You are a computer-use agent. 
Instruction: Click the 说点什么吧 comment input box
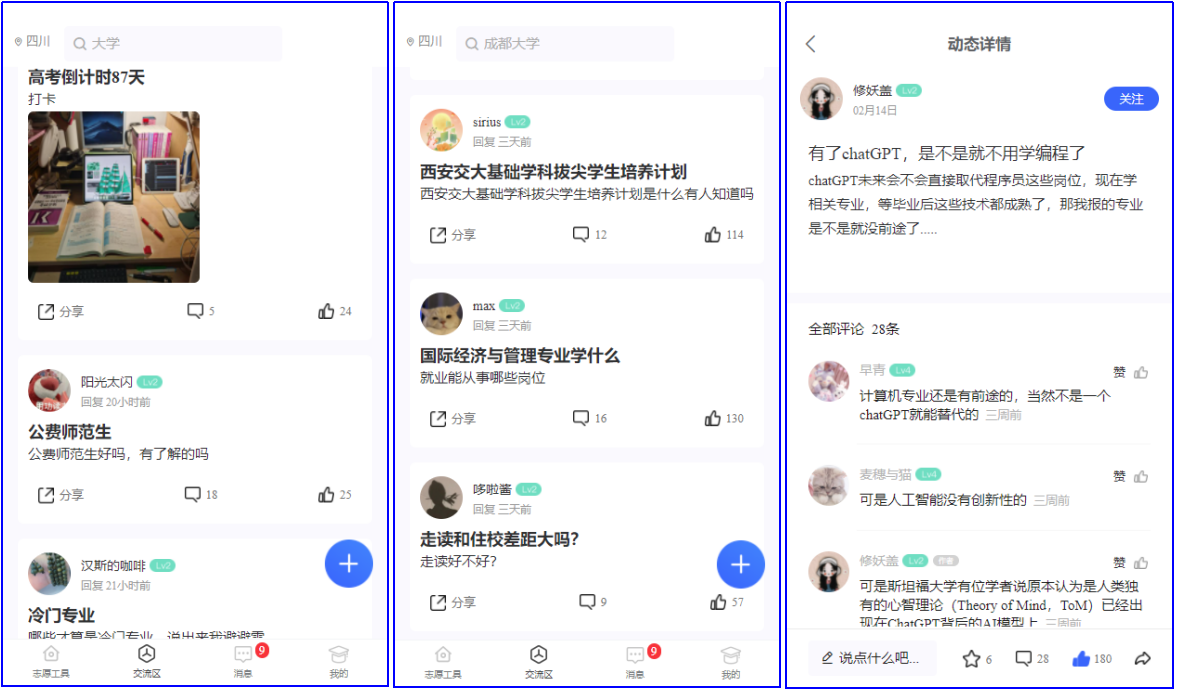tap(871, 658)
